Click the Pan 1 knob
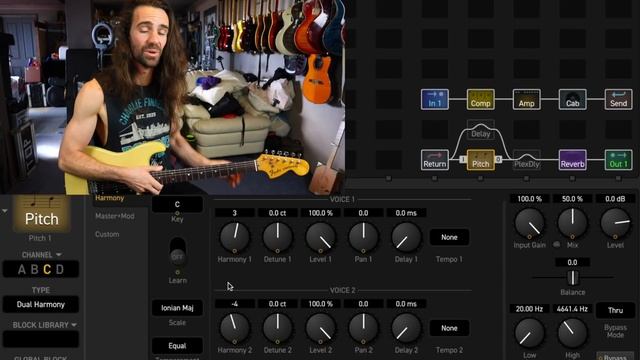640x360 pixels. 363,237
